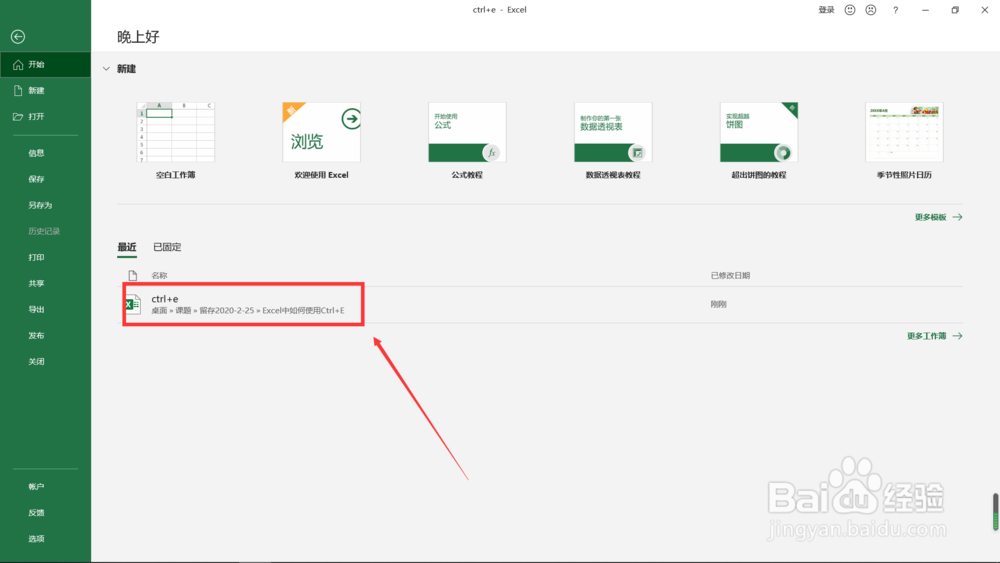Click the back arrow circle icon

18,37
